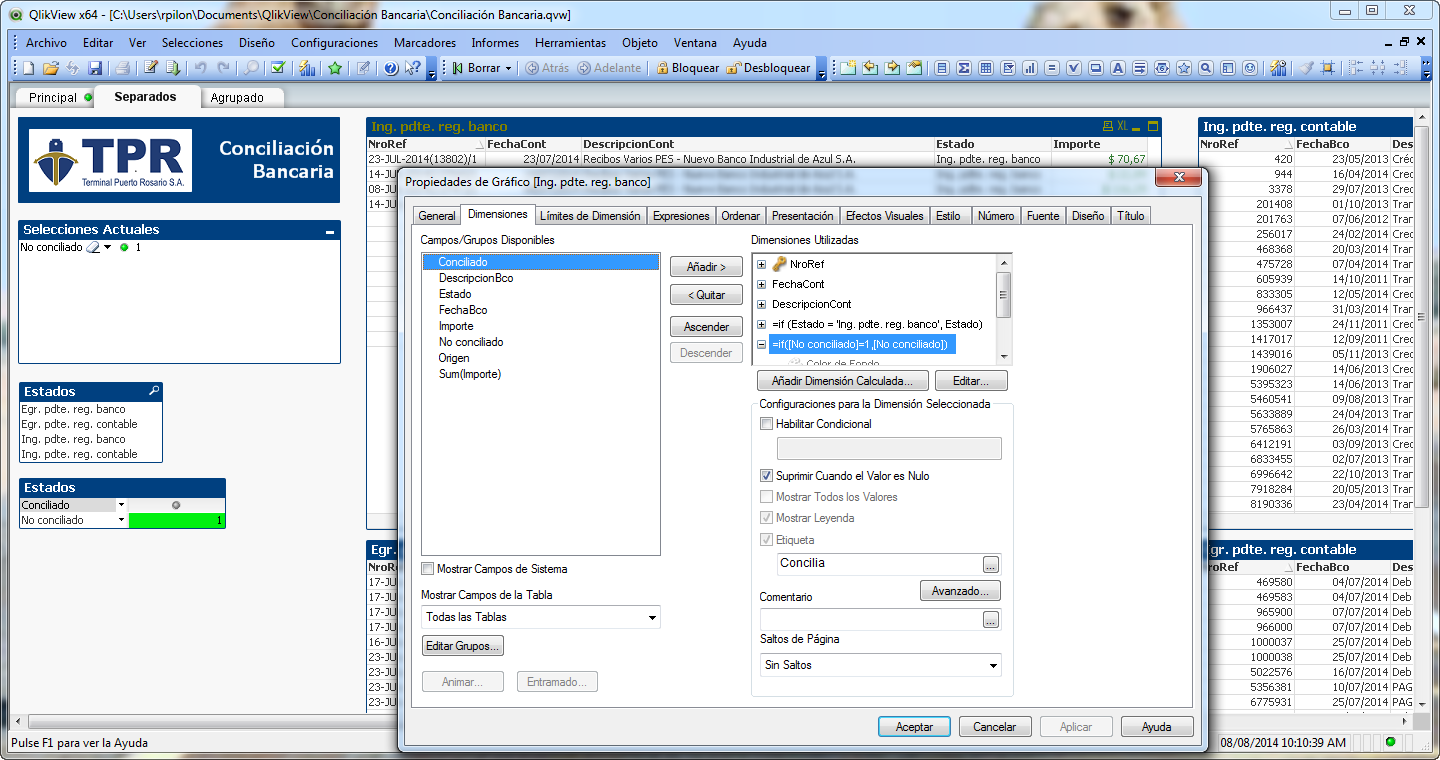Enable the Habilitar Condicional checkbox
1440x760 pixels.
[x=767, y=424]
